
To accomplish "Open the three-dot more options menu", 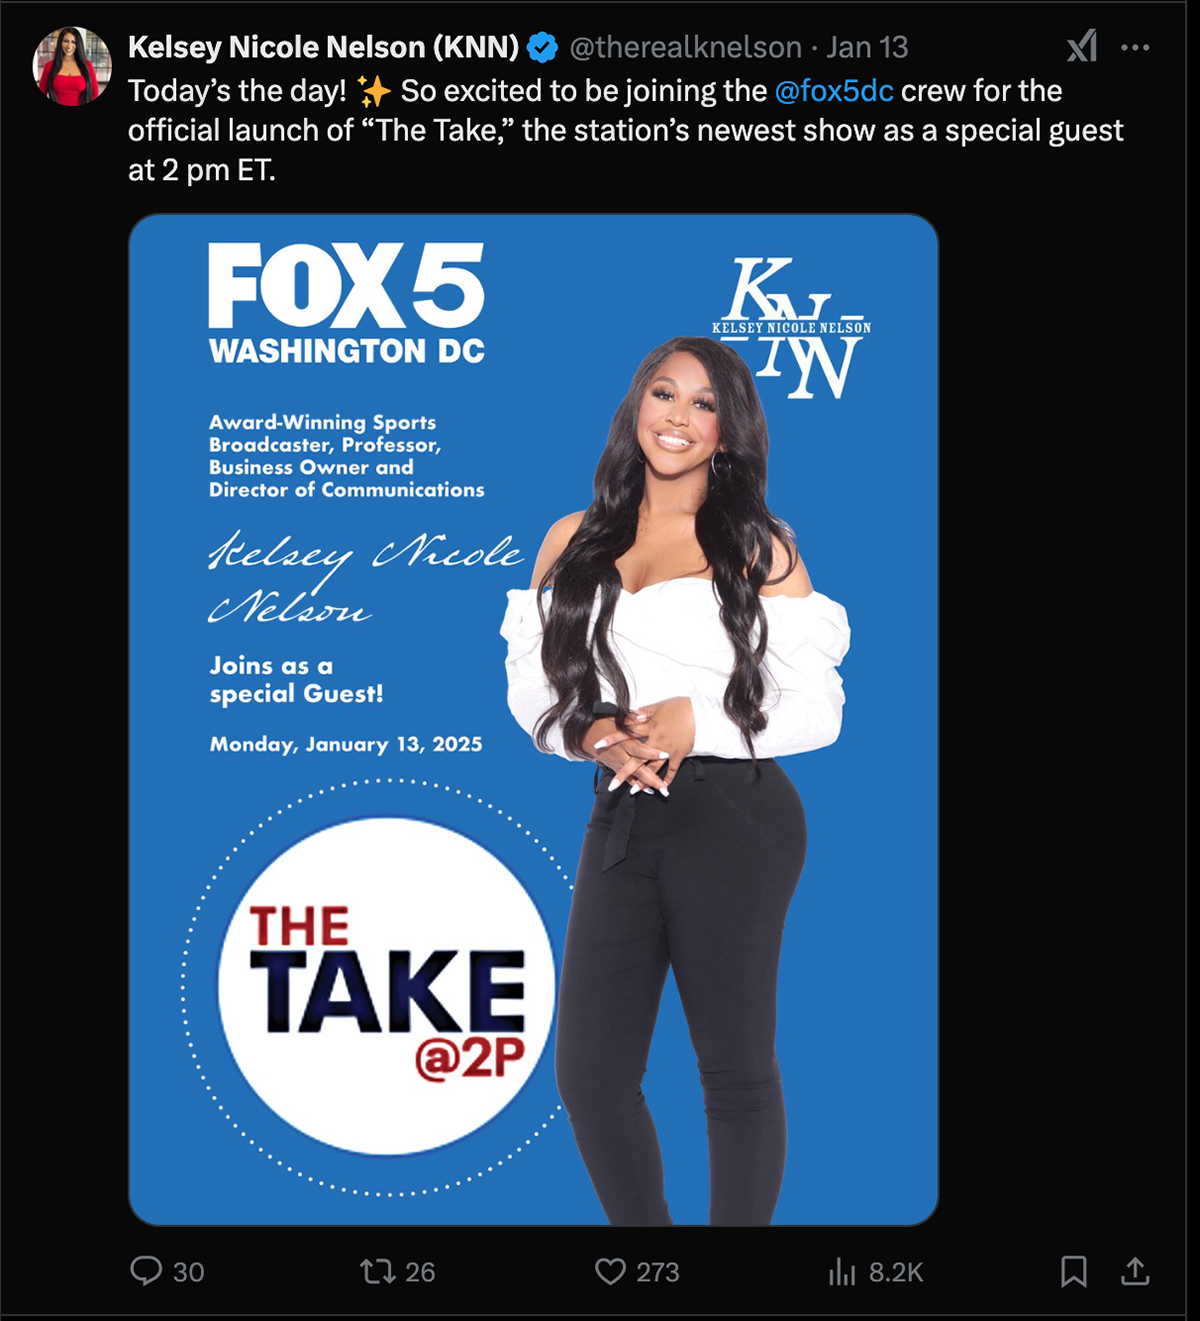I will coord(1135,47).
